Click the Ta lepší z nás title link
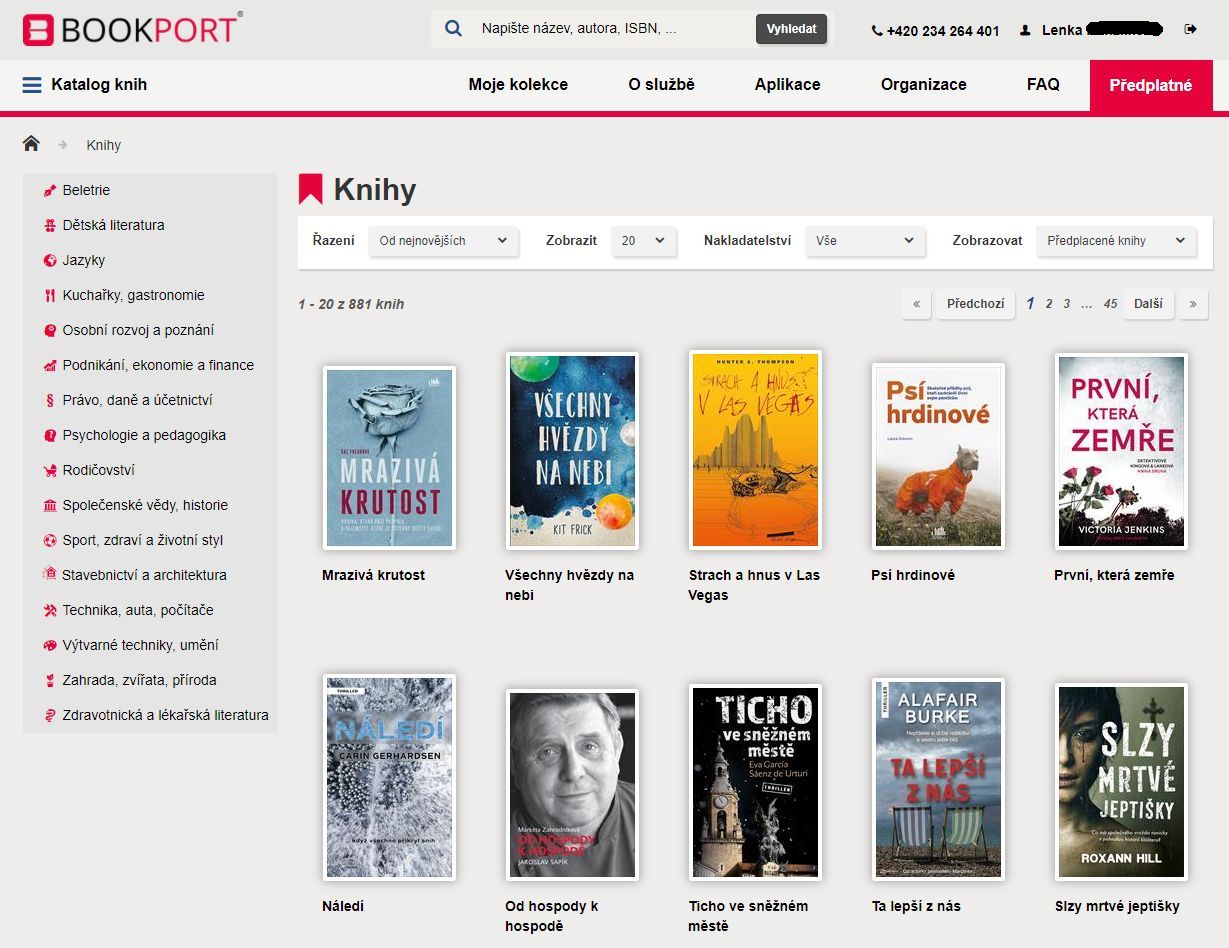The image size is (1229, 948). coord(916,906)
